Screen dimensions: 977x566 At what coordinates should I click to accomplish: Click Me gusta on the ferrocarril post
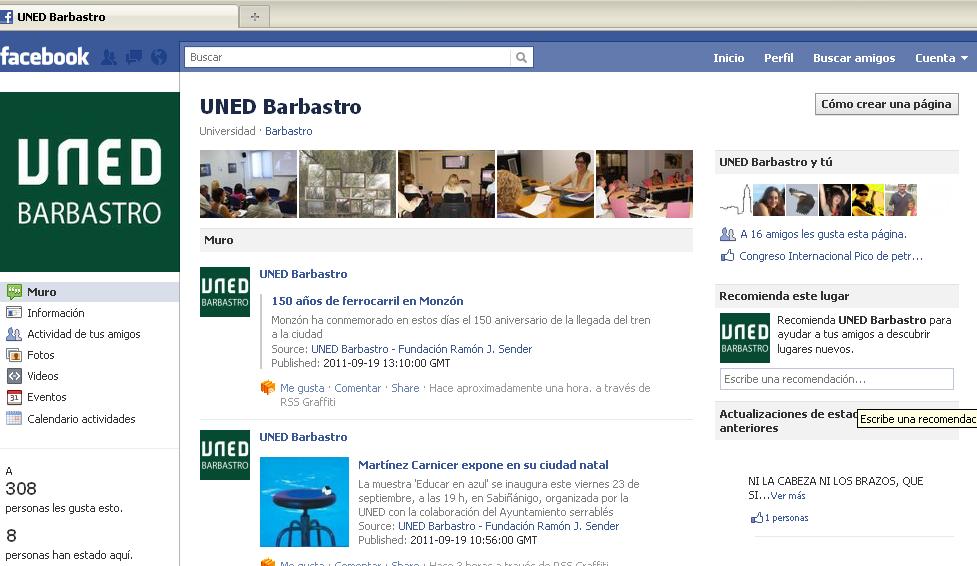click(302, 388)
